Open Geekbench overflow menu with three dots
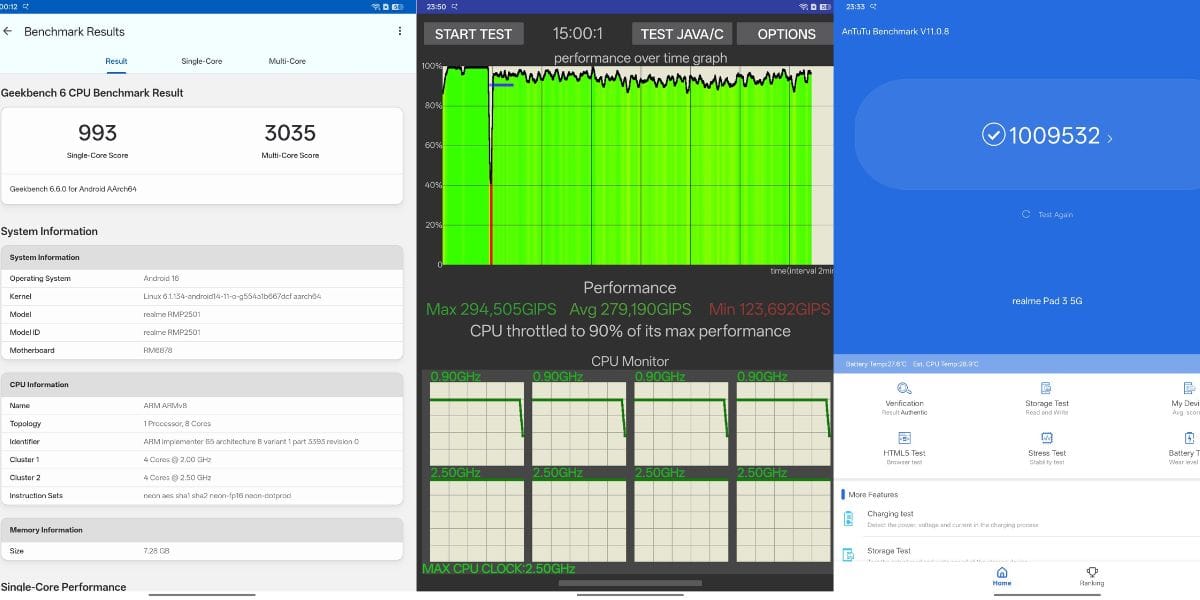The image size is (1200, 600). (398, 31)
